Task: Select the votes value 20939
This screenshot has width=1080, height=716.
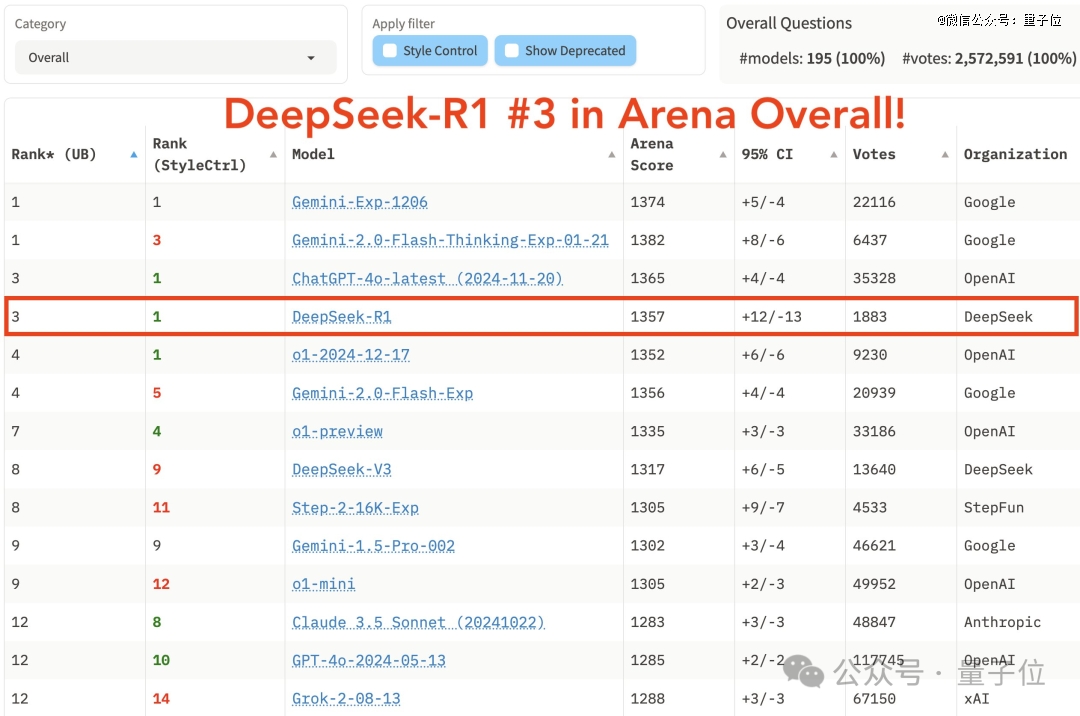Action: 874,393
